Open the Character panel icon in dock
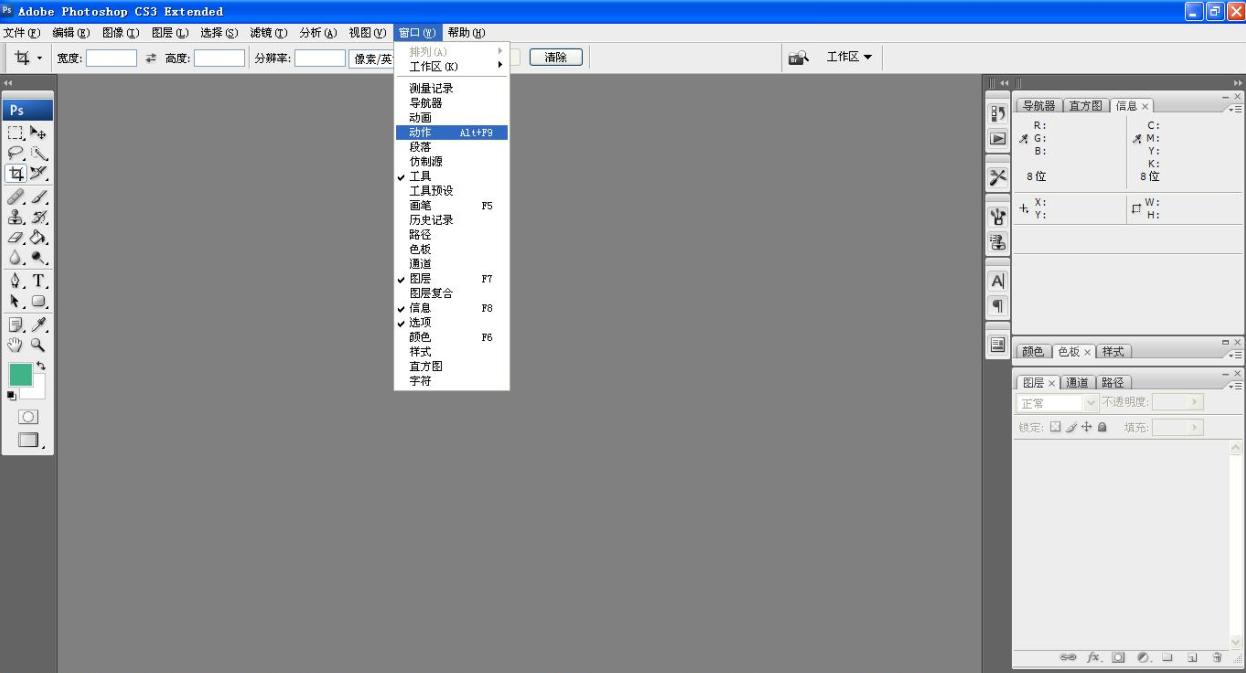Viewport: 1246px width, 673px height. pos(997,282)
